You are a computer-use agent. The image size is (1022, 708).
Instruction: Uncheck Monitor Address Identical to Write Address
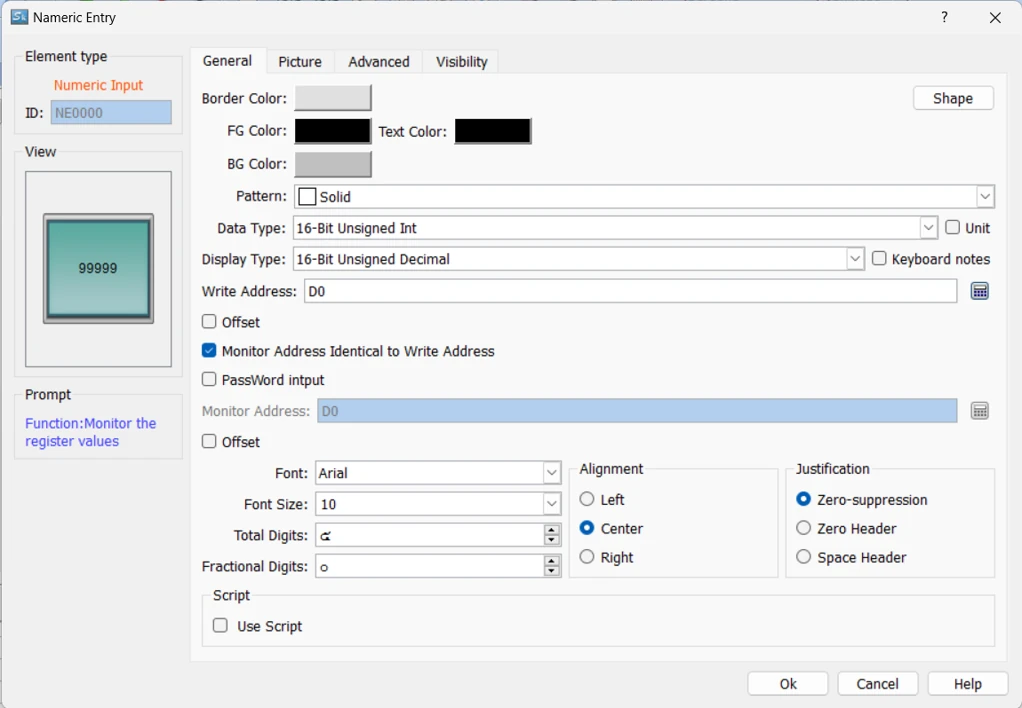pos(209,351)
